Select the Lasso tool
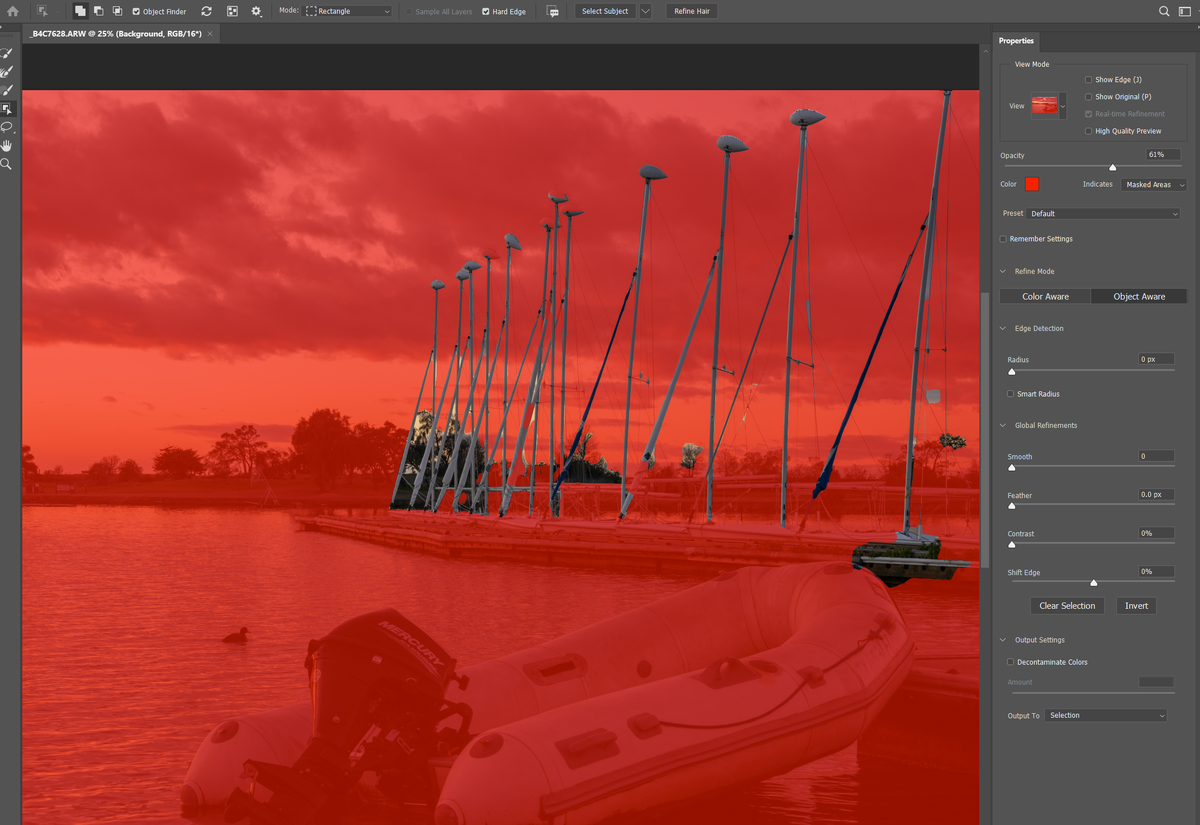1200x825 pixels. point(7,127)
